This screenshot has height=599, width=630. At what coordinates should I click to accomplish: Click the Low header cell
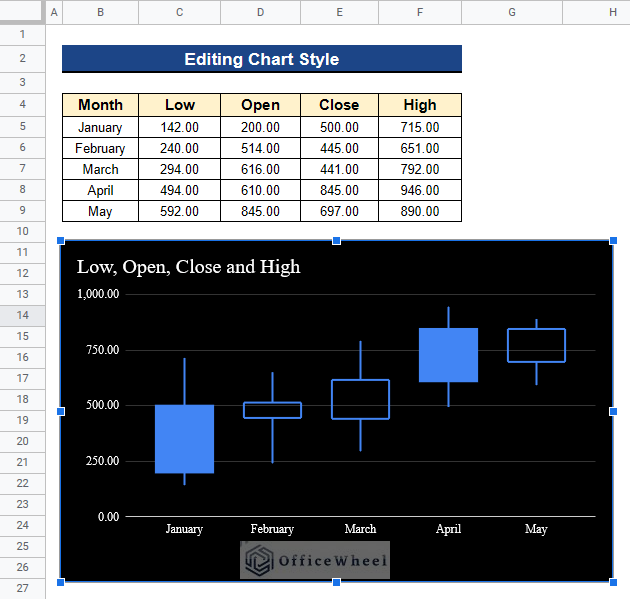pyautogui.click(x=180, y=105)
